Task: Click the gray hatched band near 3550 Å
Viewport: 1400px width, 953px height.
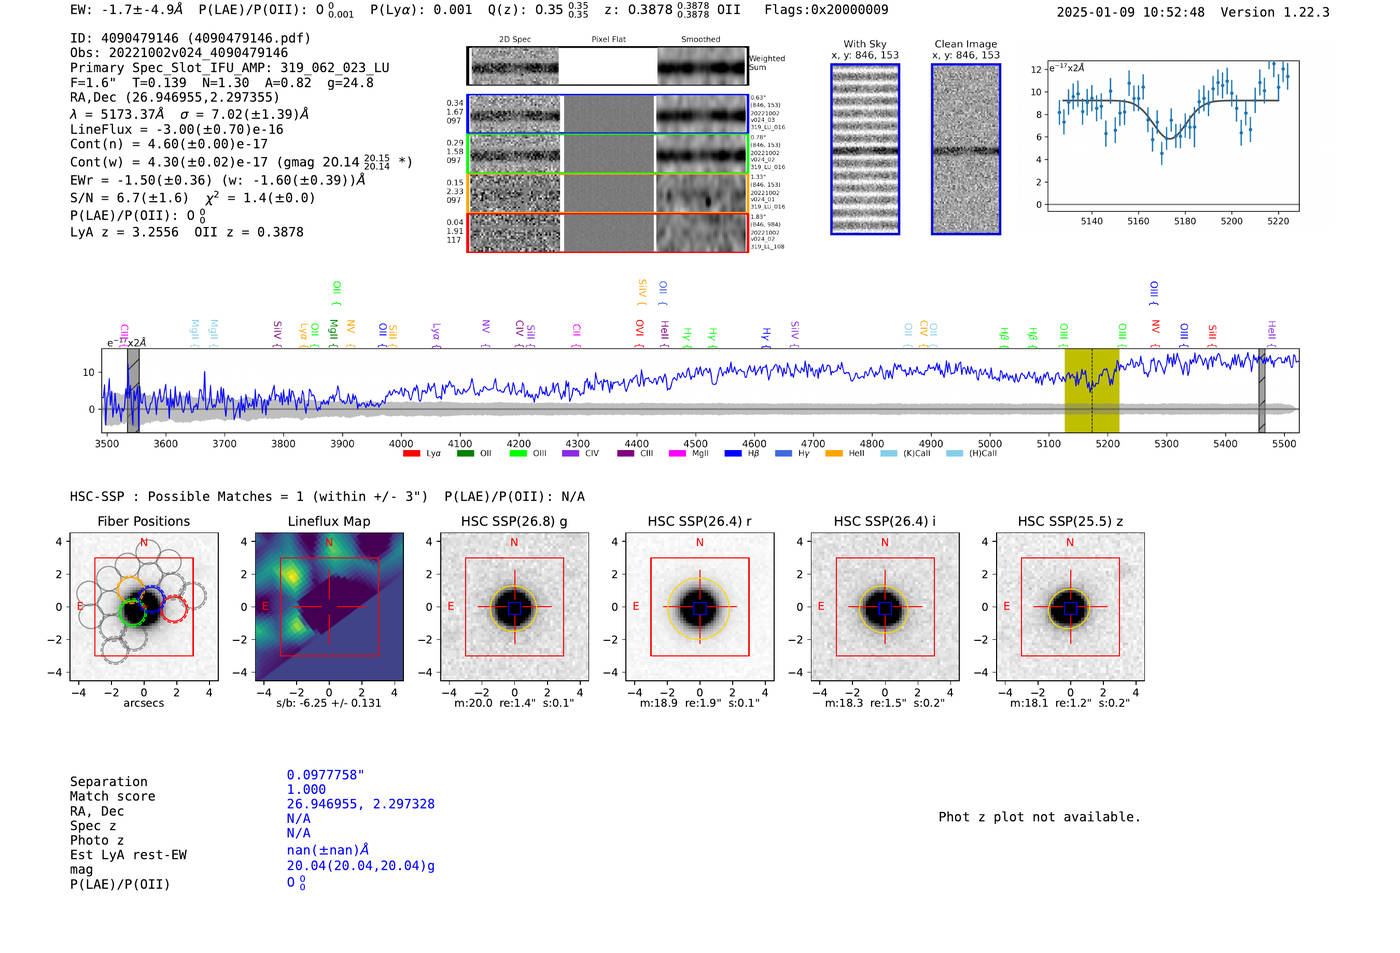Action: click(x=133, y=390)
